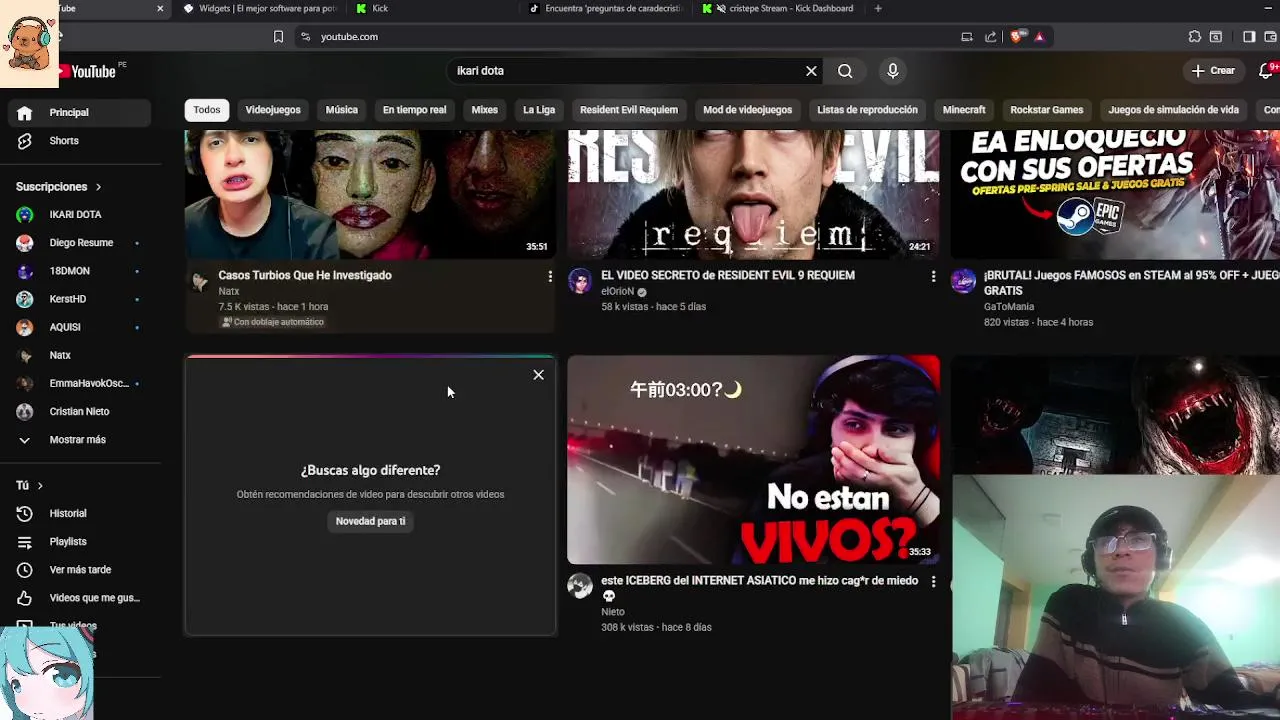
Task: Start voice search with microphone icon
Action: (893, 71)
